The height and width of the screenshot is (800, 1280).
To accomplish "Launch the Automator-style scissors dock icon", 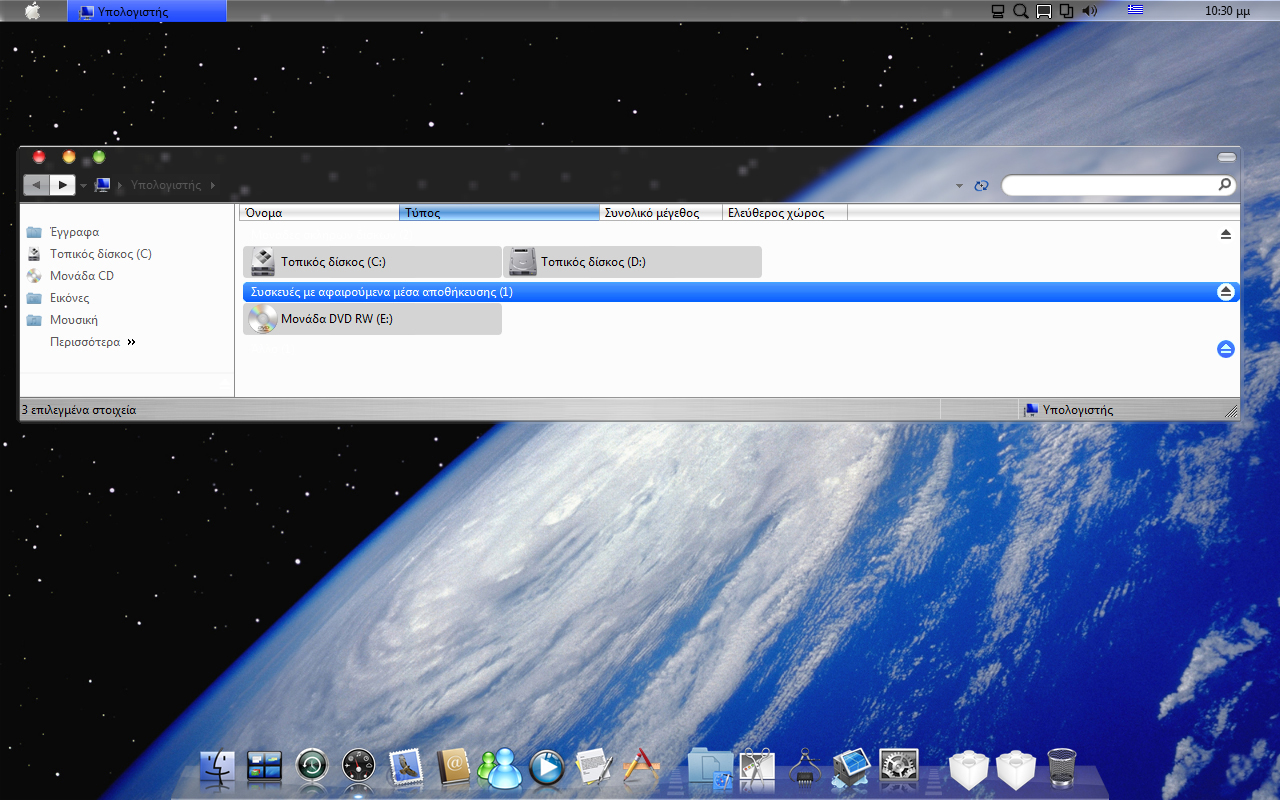I will (x=757, y=767).
